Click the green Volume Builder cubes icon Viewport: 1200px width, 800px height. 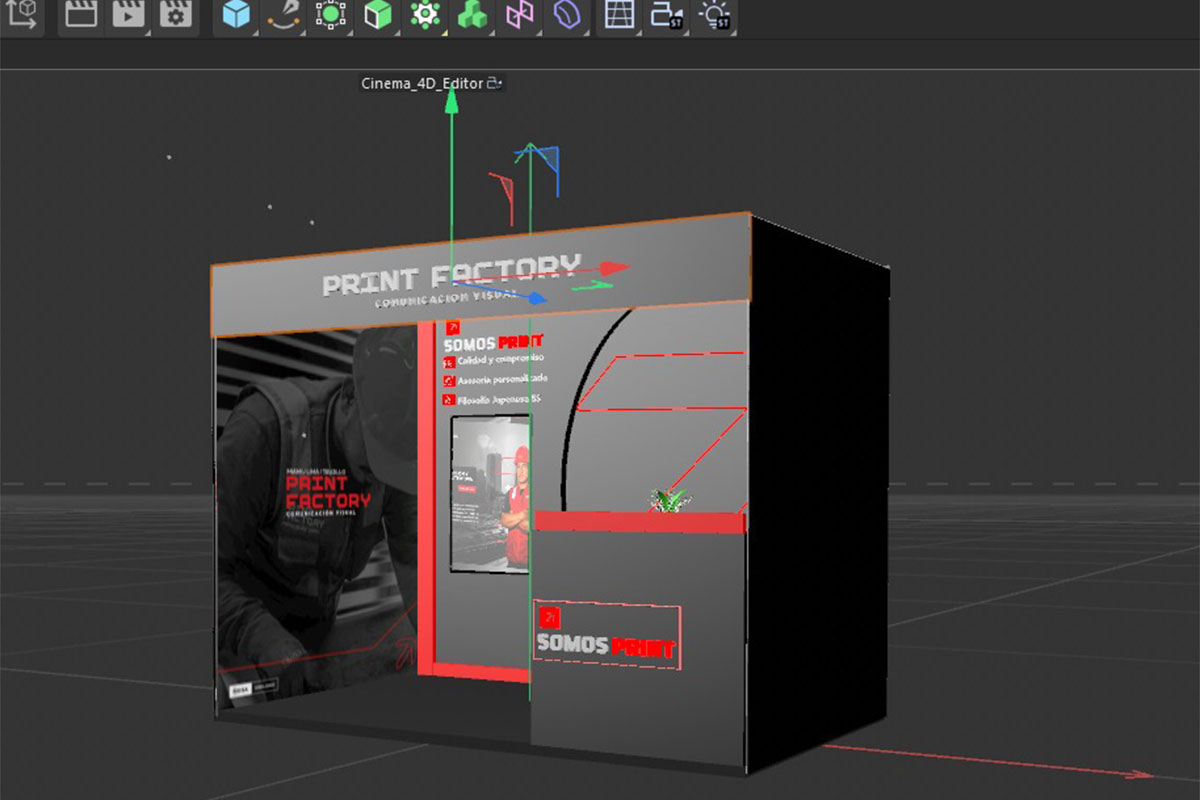[472, 15]
